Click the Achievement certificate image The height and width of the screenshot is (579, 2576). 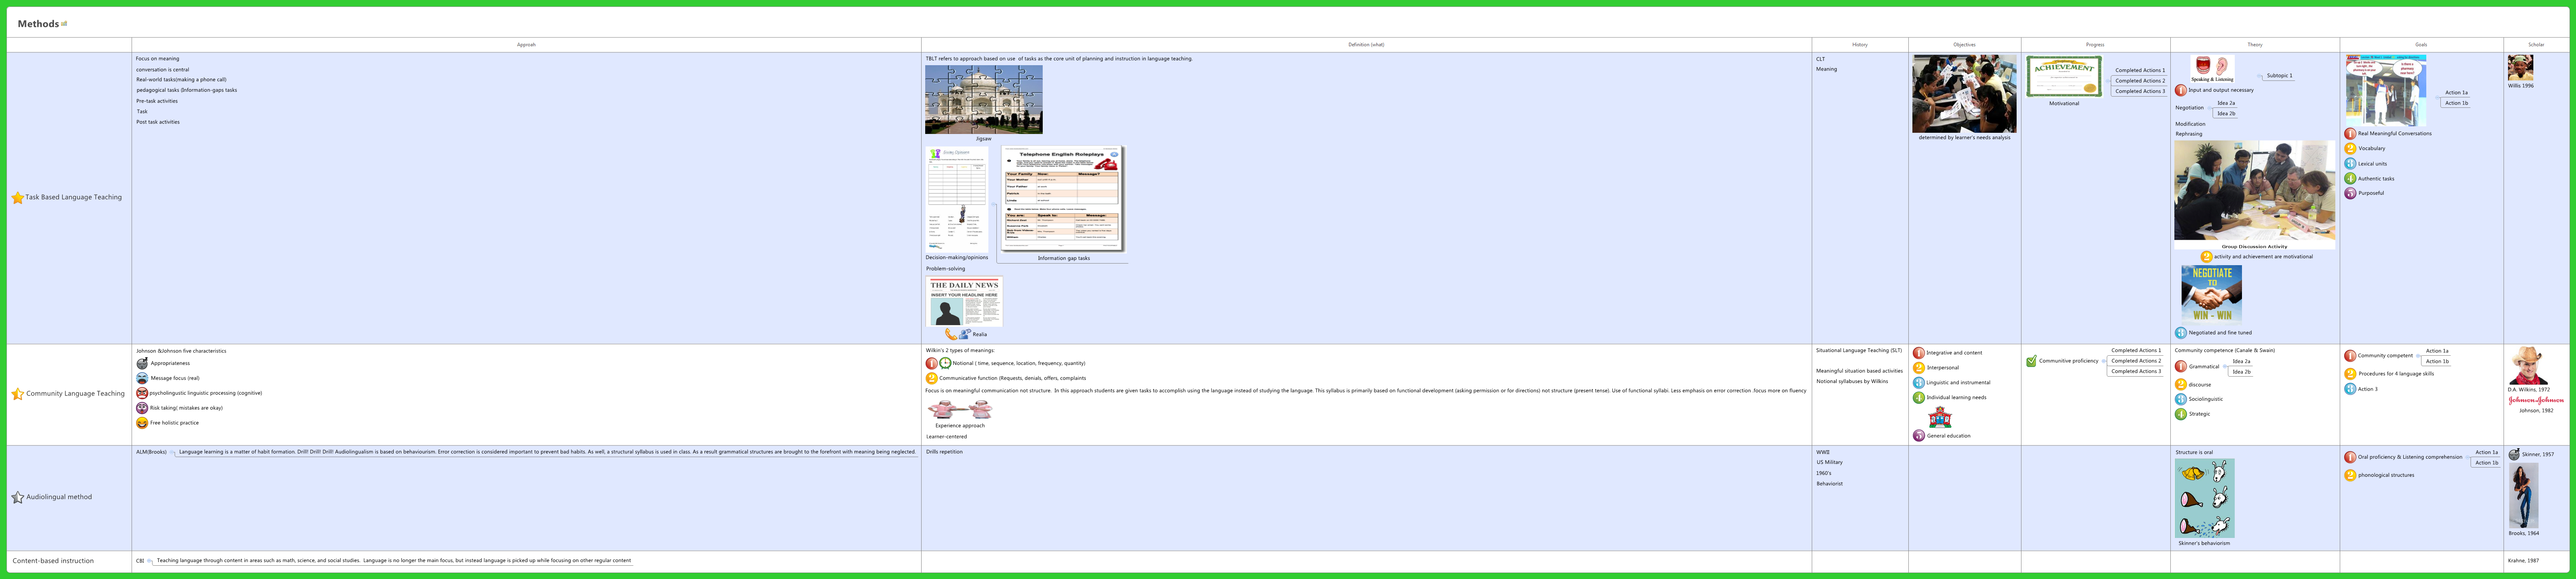[2064, 77]
